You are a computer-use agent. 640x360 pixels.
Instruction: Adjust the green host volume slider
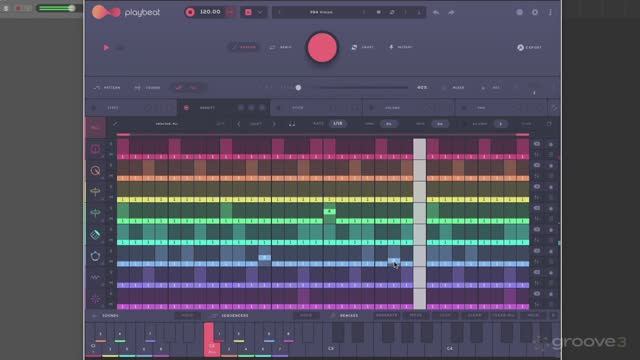[56, 8]
